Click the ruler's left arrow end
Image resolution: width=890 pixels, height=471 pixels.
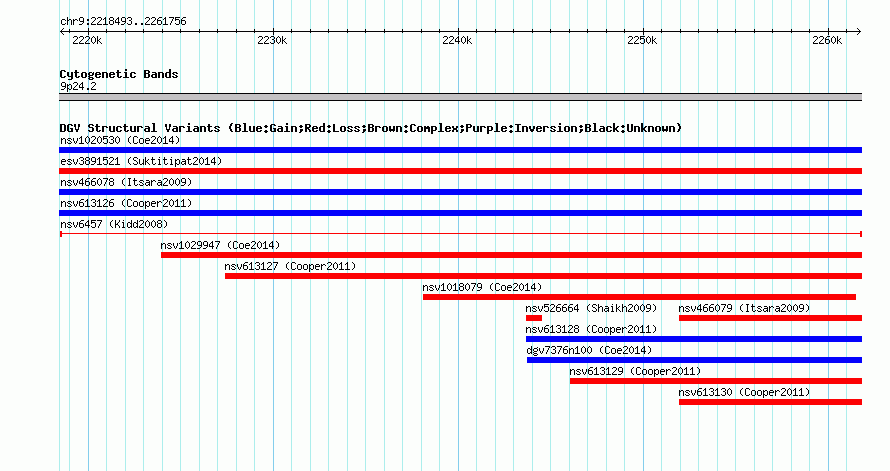[x=62, y=32]
